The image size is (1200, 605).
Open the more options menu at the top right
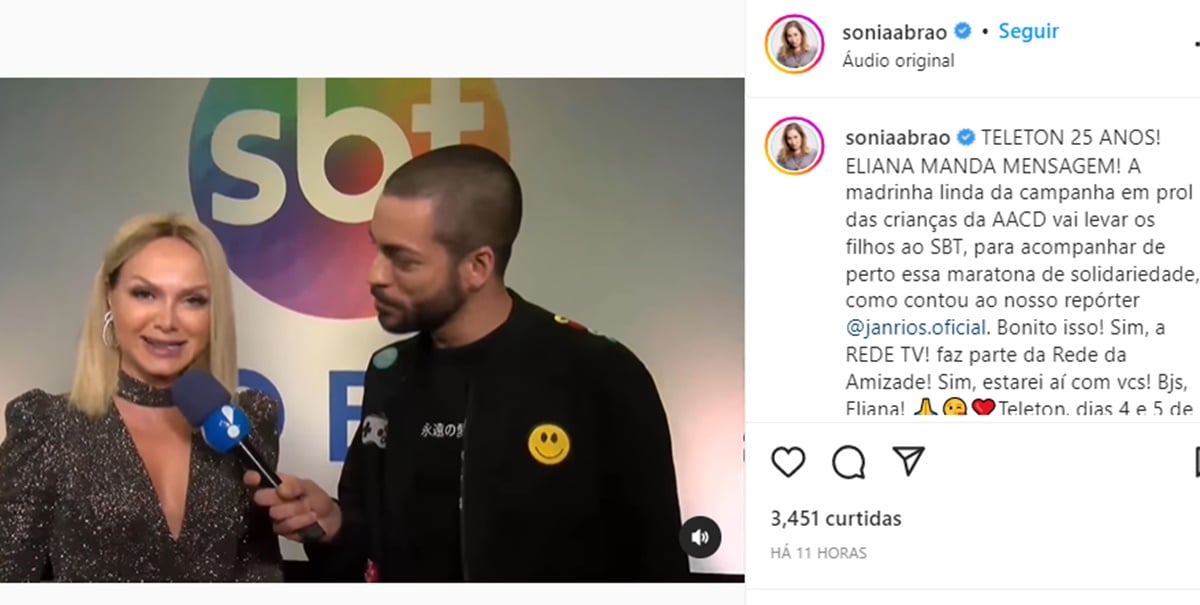coord(1196,44)
